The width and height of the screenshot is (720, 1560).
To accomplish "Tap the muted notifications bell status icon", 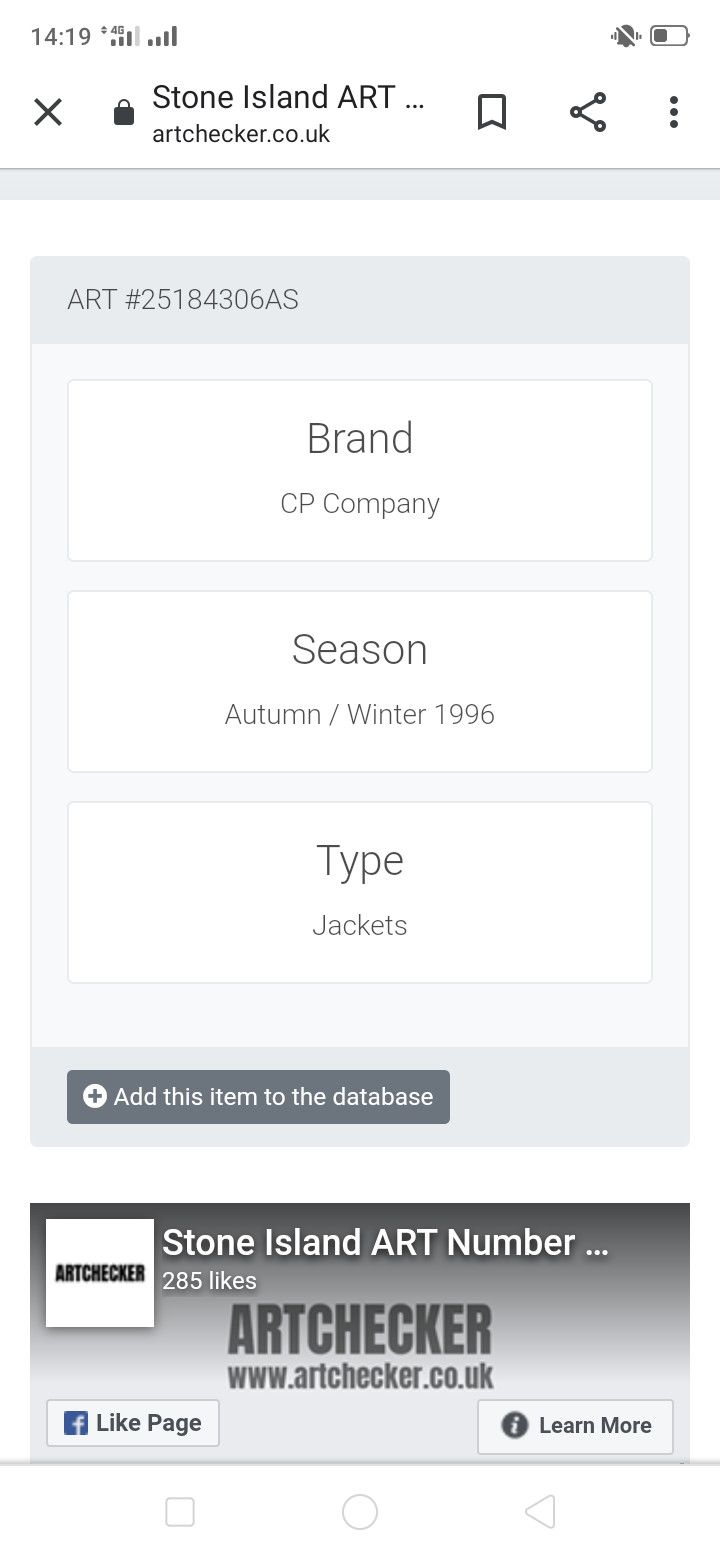I will (x=625, y=37).
